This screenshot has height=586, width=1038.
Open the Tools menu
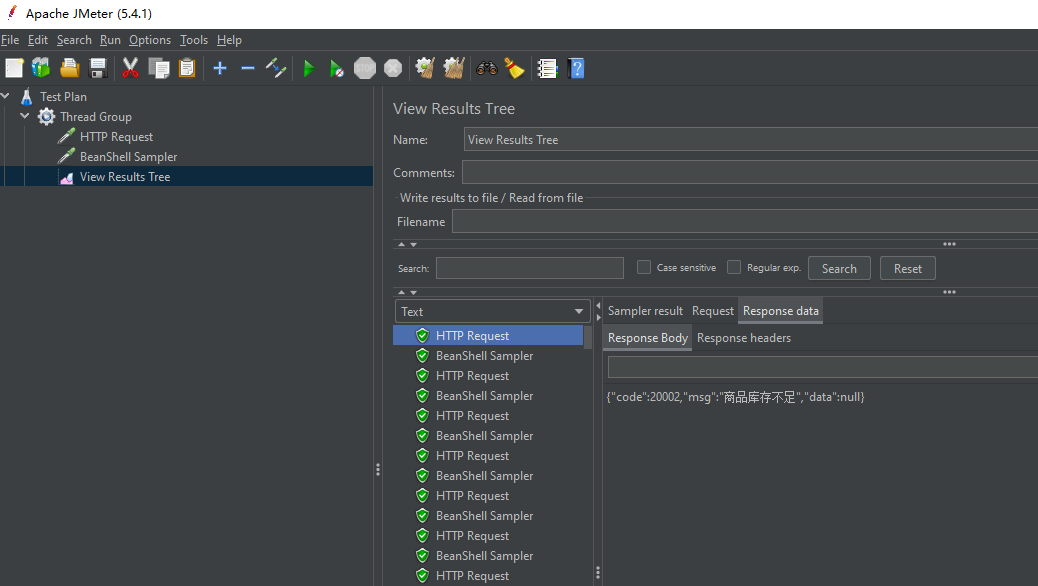coord(194,40)
